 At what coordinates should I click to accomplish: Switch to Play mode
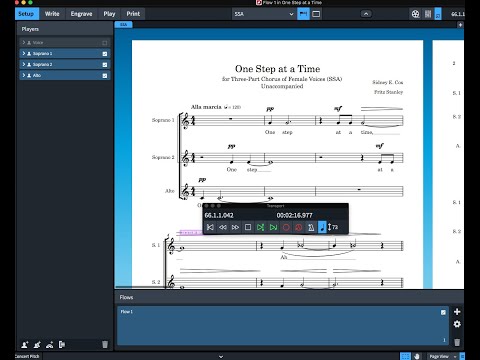[109, 14]
